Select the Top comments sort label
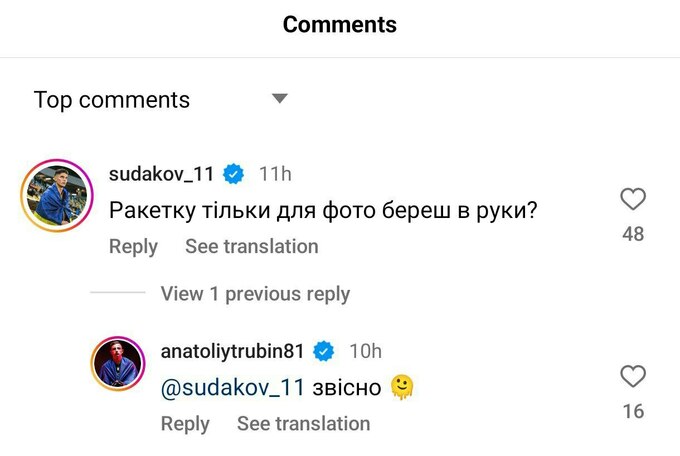 point(111,100)
